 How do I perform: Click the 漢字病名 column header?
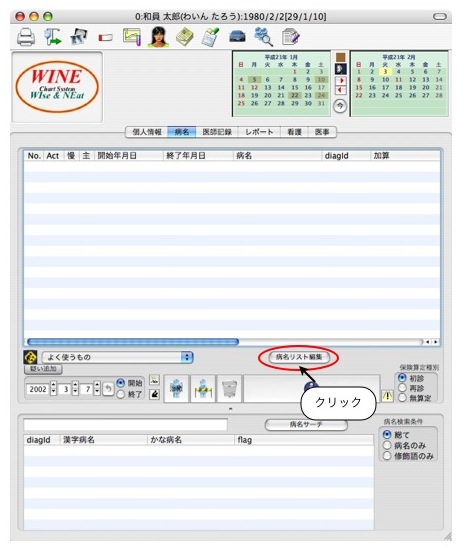(x=103, y=440)
